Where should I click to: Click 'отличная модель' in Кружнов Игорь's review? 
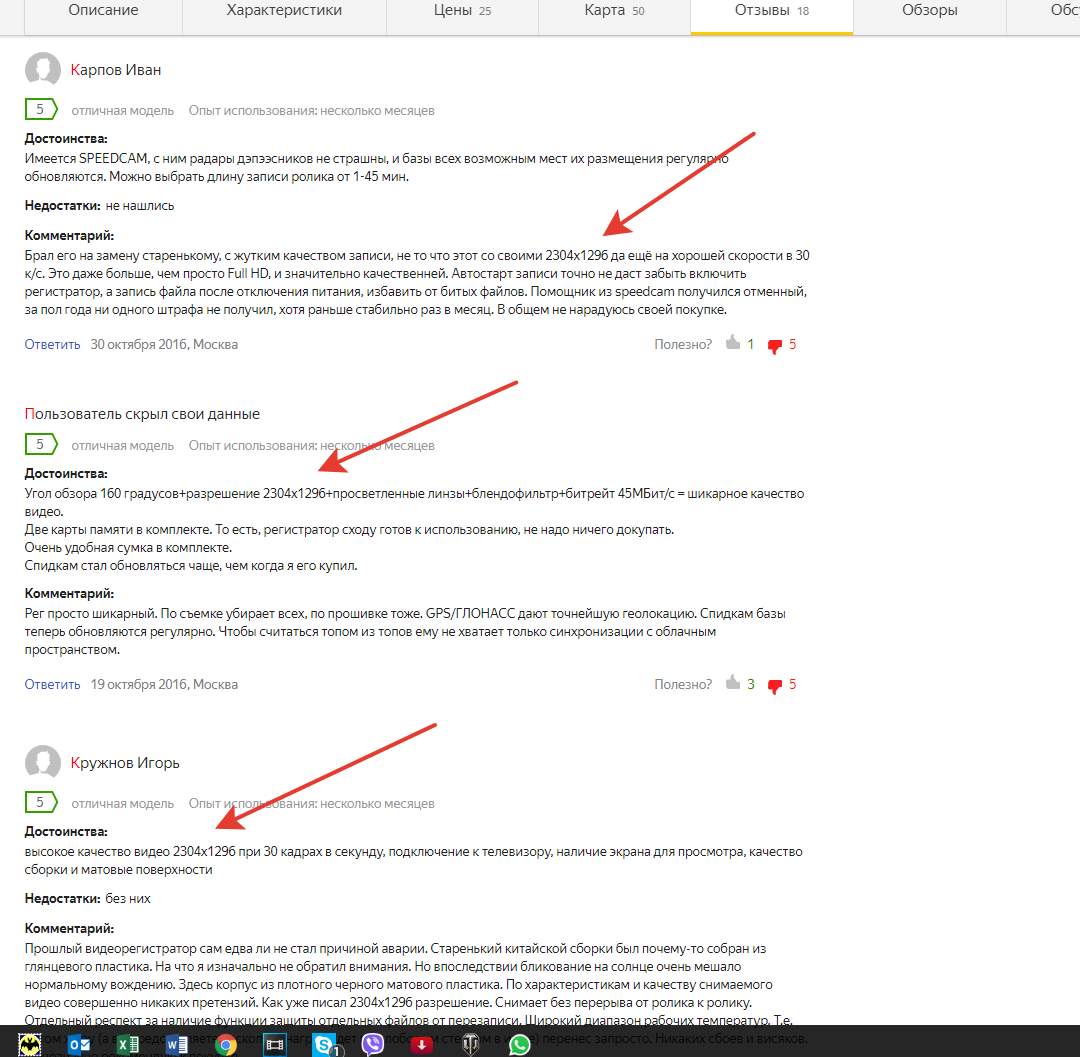click(x=123, y=804)
